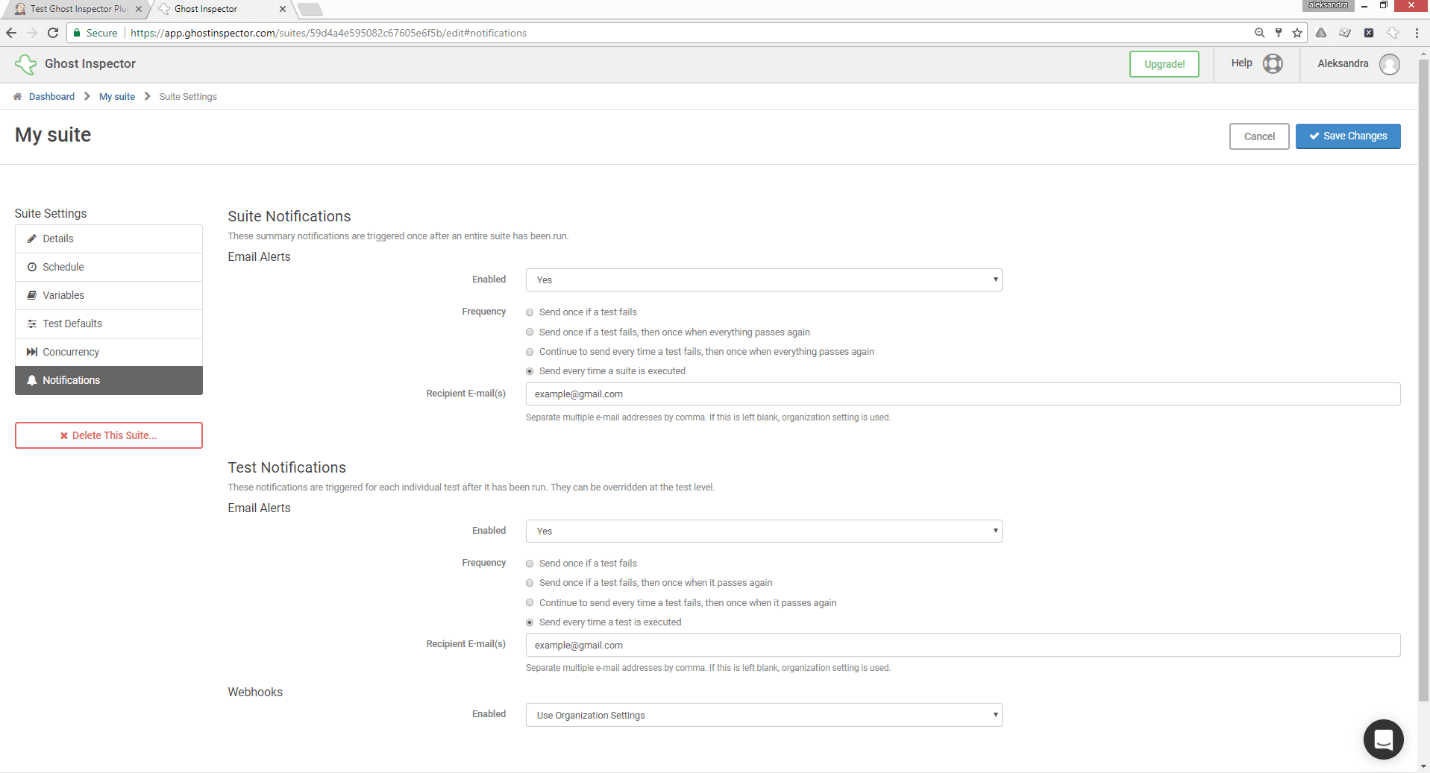
Task: Open the Help menu link
Action: point(1241,63)
